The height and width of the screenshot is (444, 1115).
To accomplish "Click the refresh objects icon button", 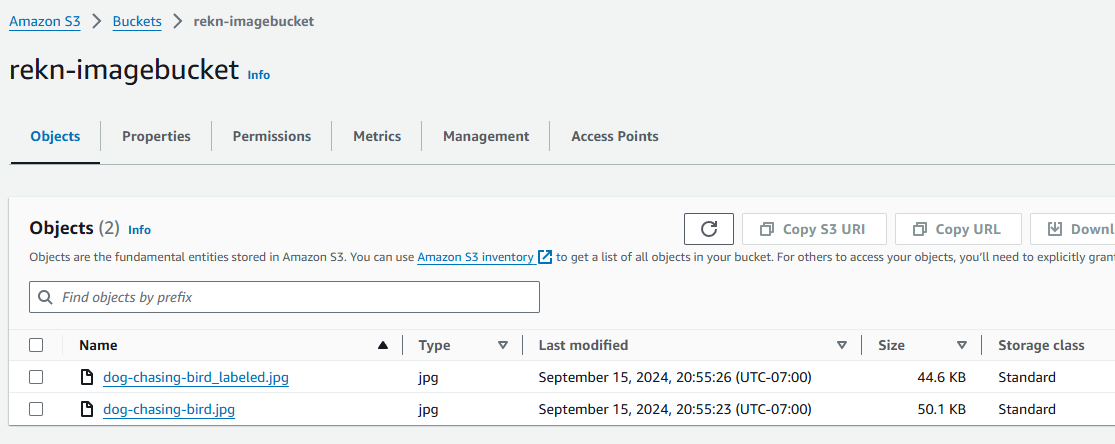I will coord(709,229).
